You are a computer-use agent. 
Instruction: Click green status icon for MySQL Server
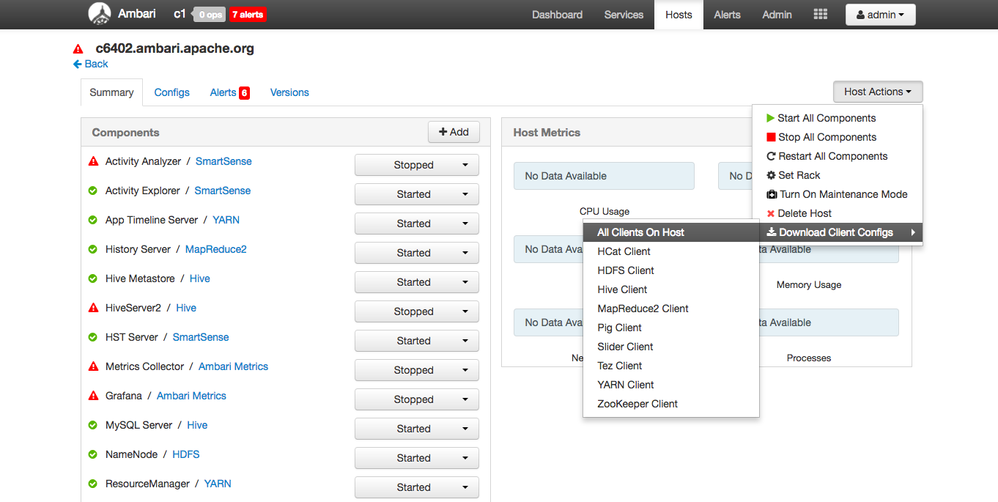tap(93, 425)
